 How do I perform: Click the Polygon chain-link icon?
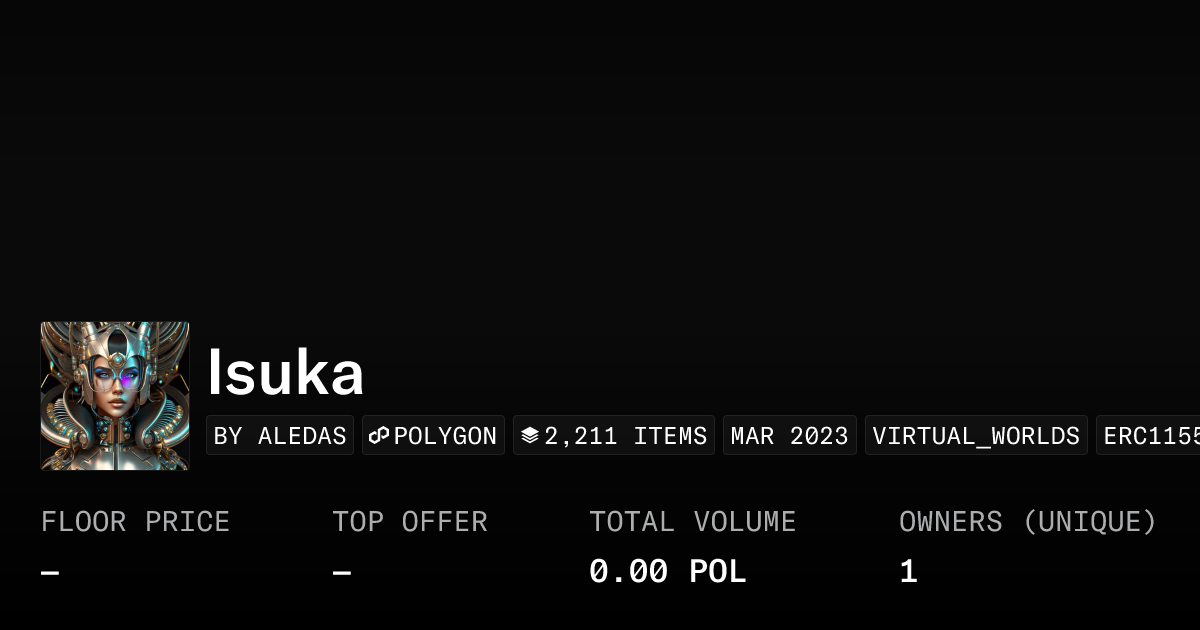379,435
